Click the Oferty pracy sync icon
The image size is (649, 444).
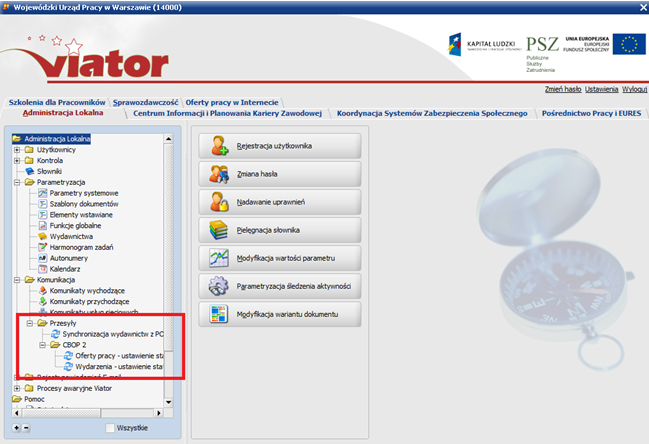pyautogui.click(x=68, y=355)
